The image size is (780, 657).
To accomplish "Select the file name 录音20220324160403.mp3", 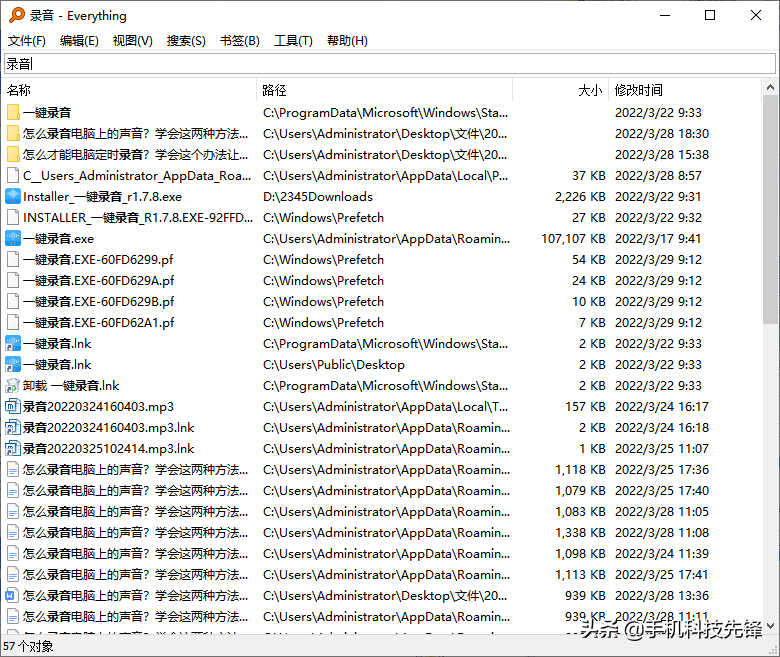I will coord(98,407).
